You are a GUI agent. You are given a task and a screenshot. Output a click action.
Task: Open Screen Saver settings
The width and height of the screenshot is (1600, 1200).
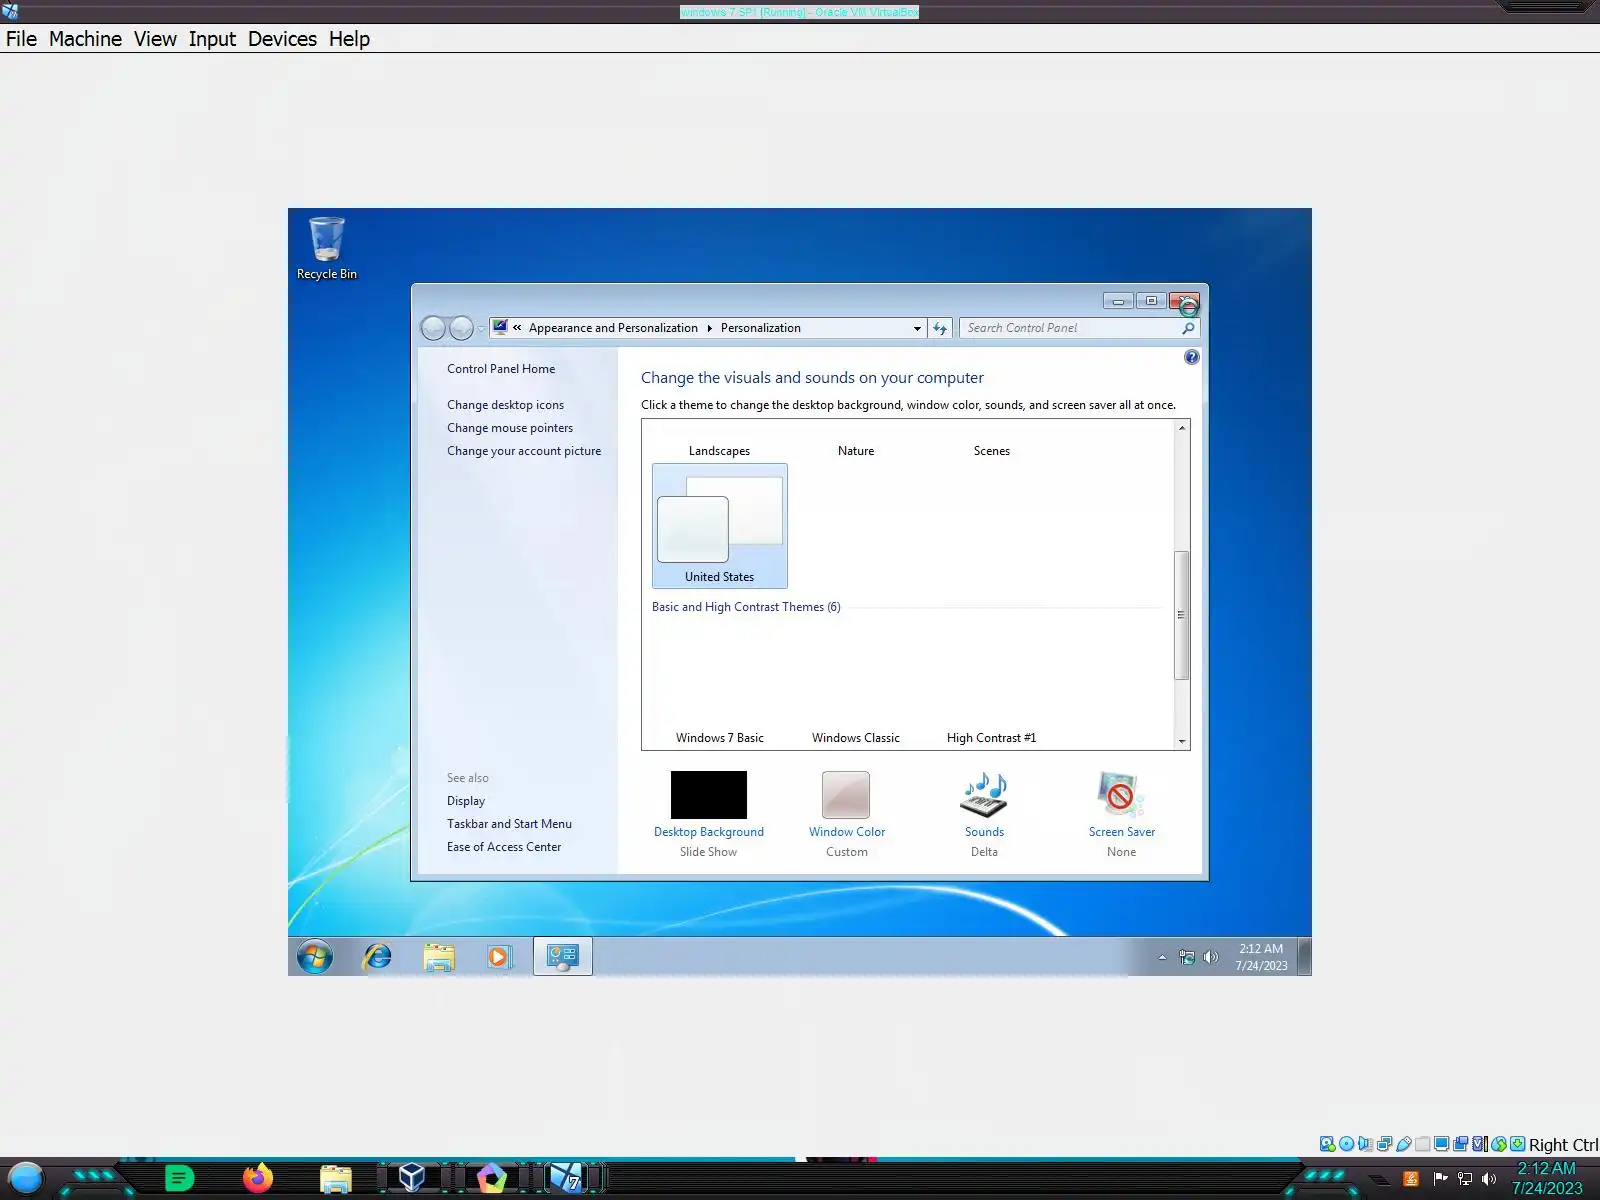1122,814
